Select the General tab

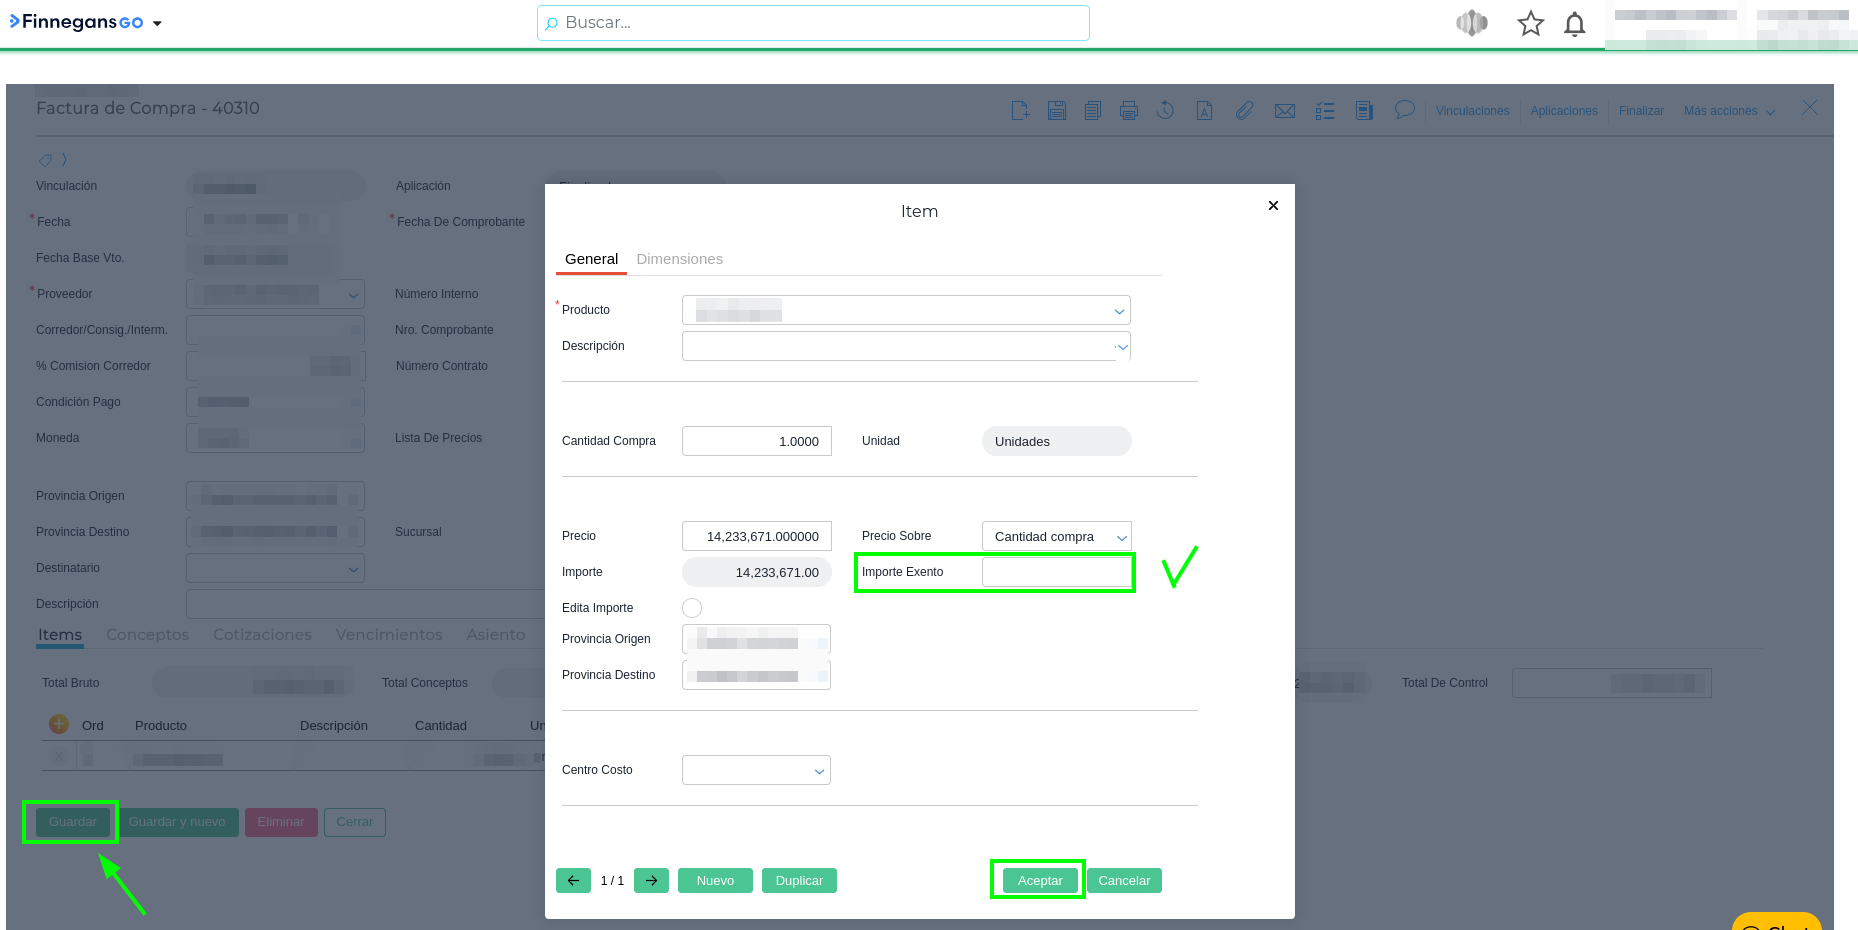[591, 259]
